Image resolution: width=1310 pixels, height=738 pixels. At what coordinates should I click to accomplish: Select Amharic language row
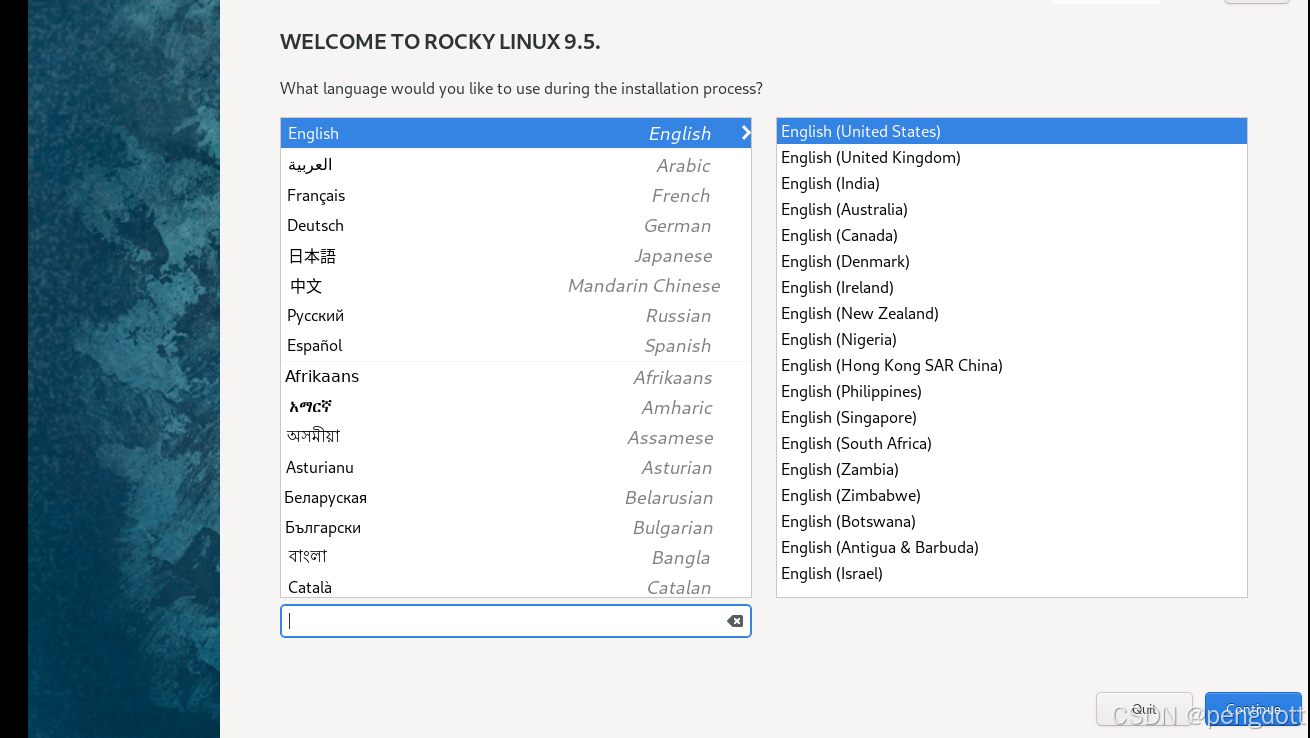[x=516, y=407]
